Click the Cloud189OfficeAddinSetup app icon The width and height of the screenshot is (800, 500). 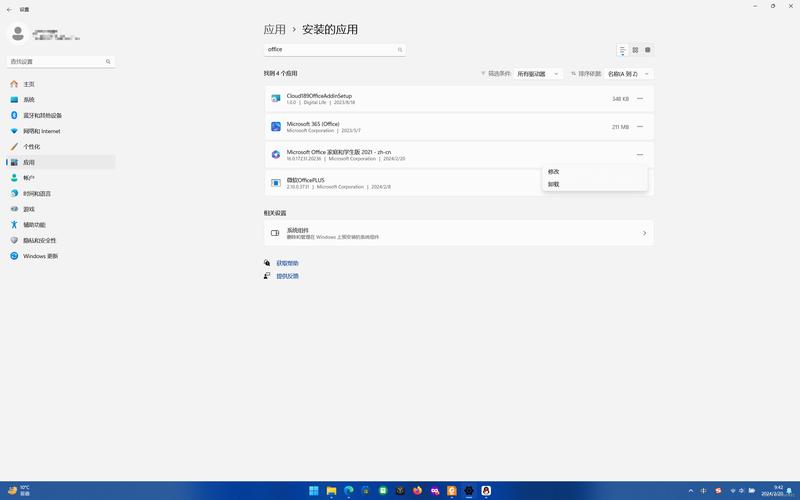coord(276,98)
